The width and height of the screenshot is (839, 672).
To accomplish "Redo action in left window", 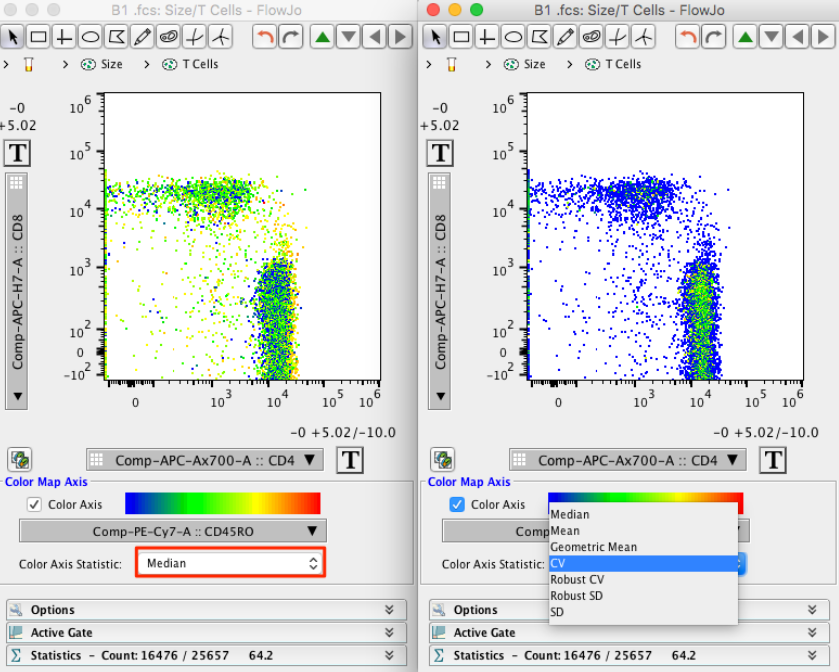I will click(x=291, y=37).
